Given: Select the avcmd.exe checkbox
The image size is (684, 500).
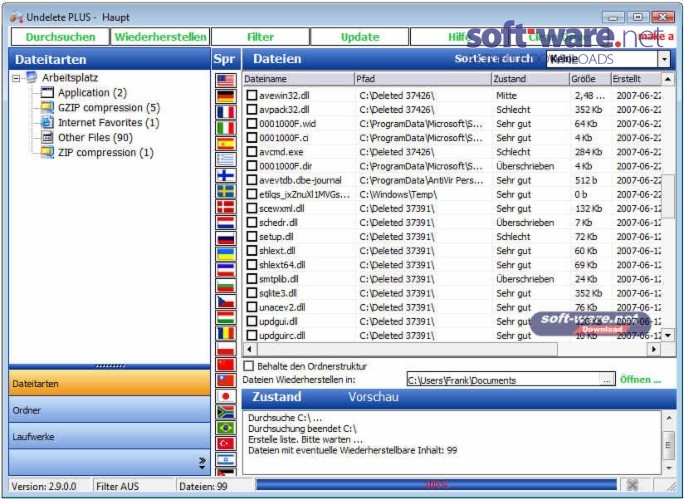Looking at the screenshot, I should click(x=252, y=152).
